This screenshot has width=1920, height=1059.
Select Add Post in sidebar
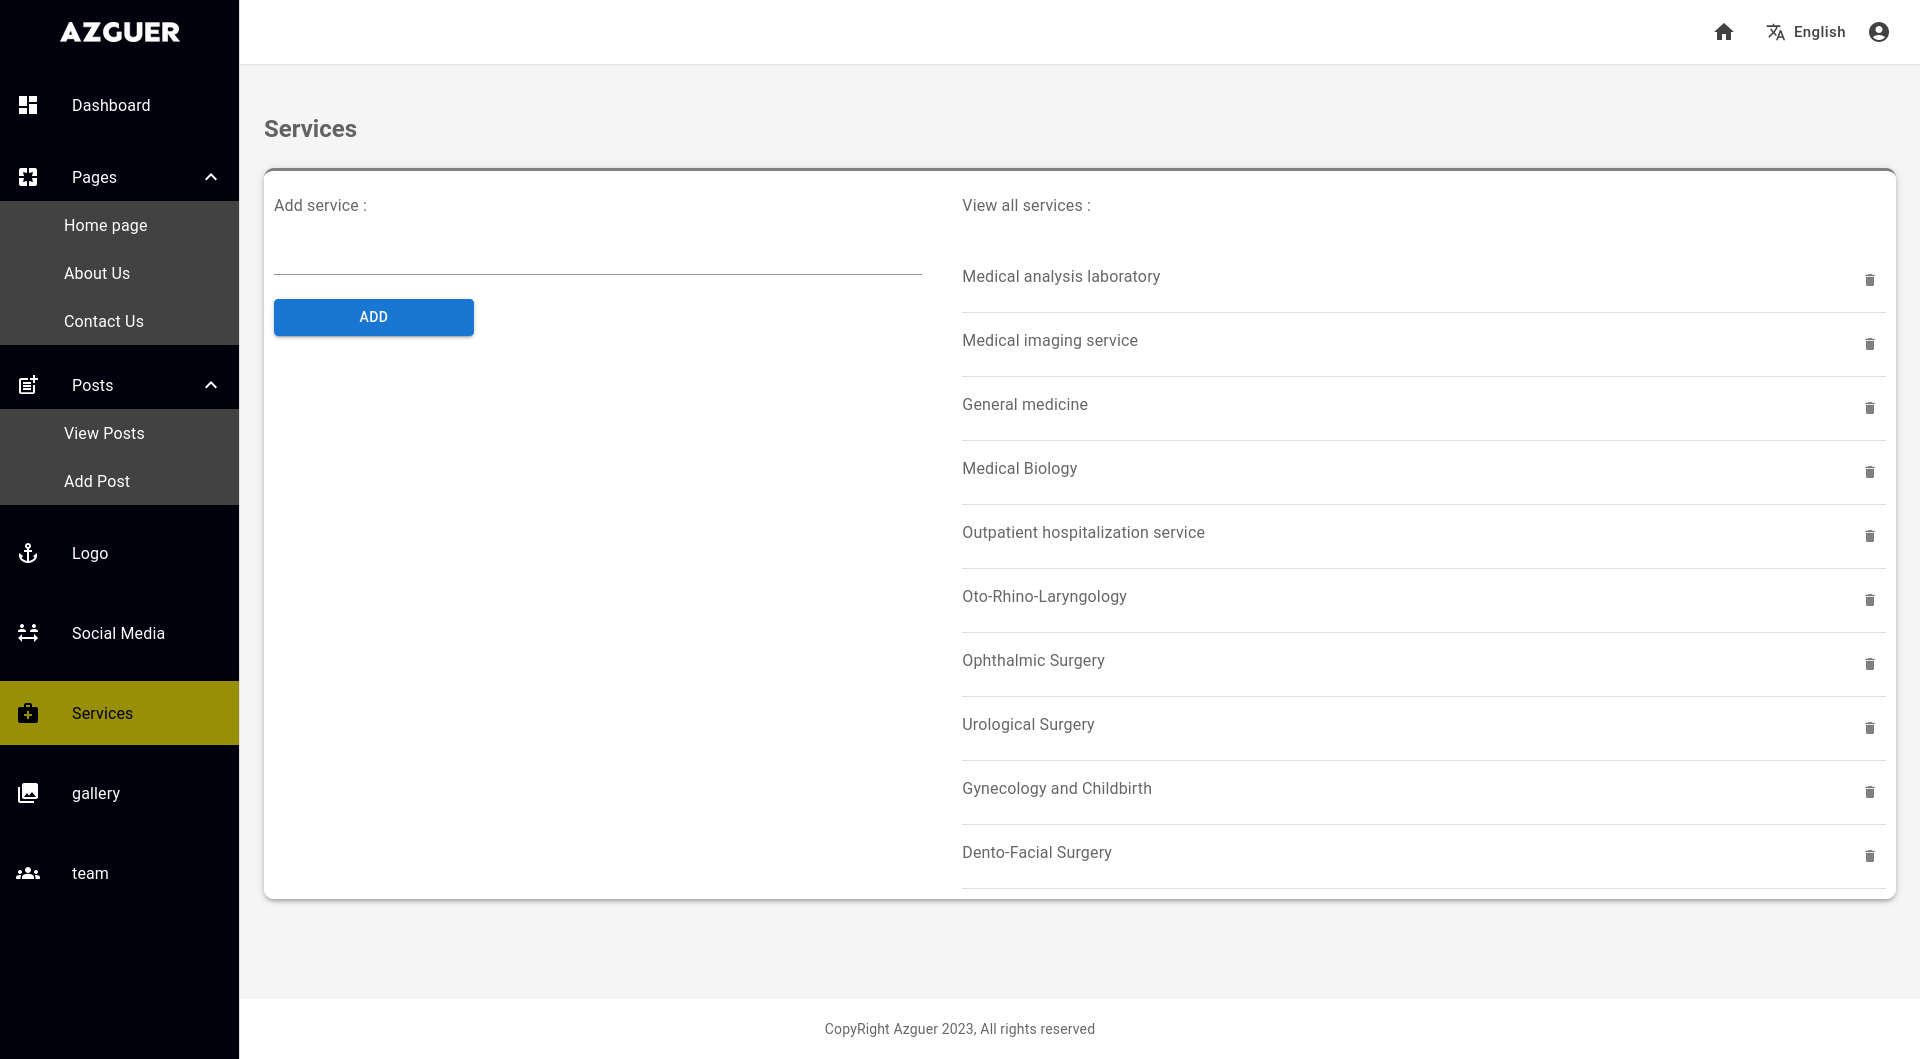click(x=97, y=481)
